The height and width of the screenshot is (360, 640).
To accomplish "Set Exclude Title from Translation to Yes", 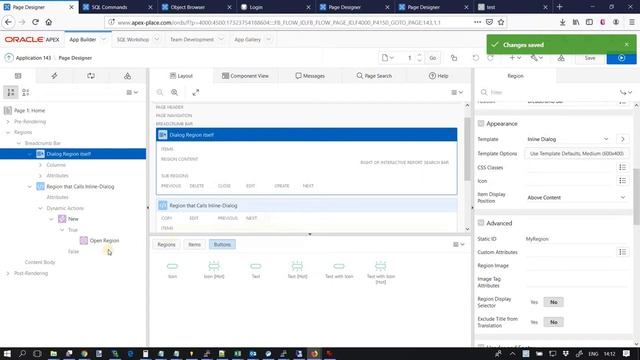I will (534, 322).
